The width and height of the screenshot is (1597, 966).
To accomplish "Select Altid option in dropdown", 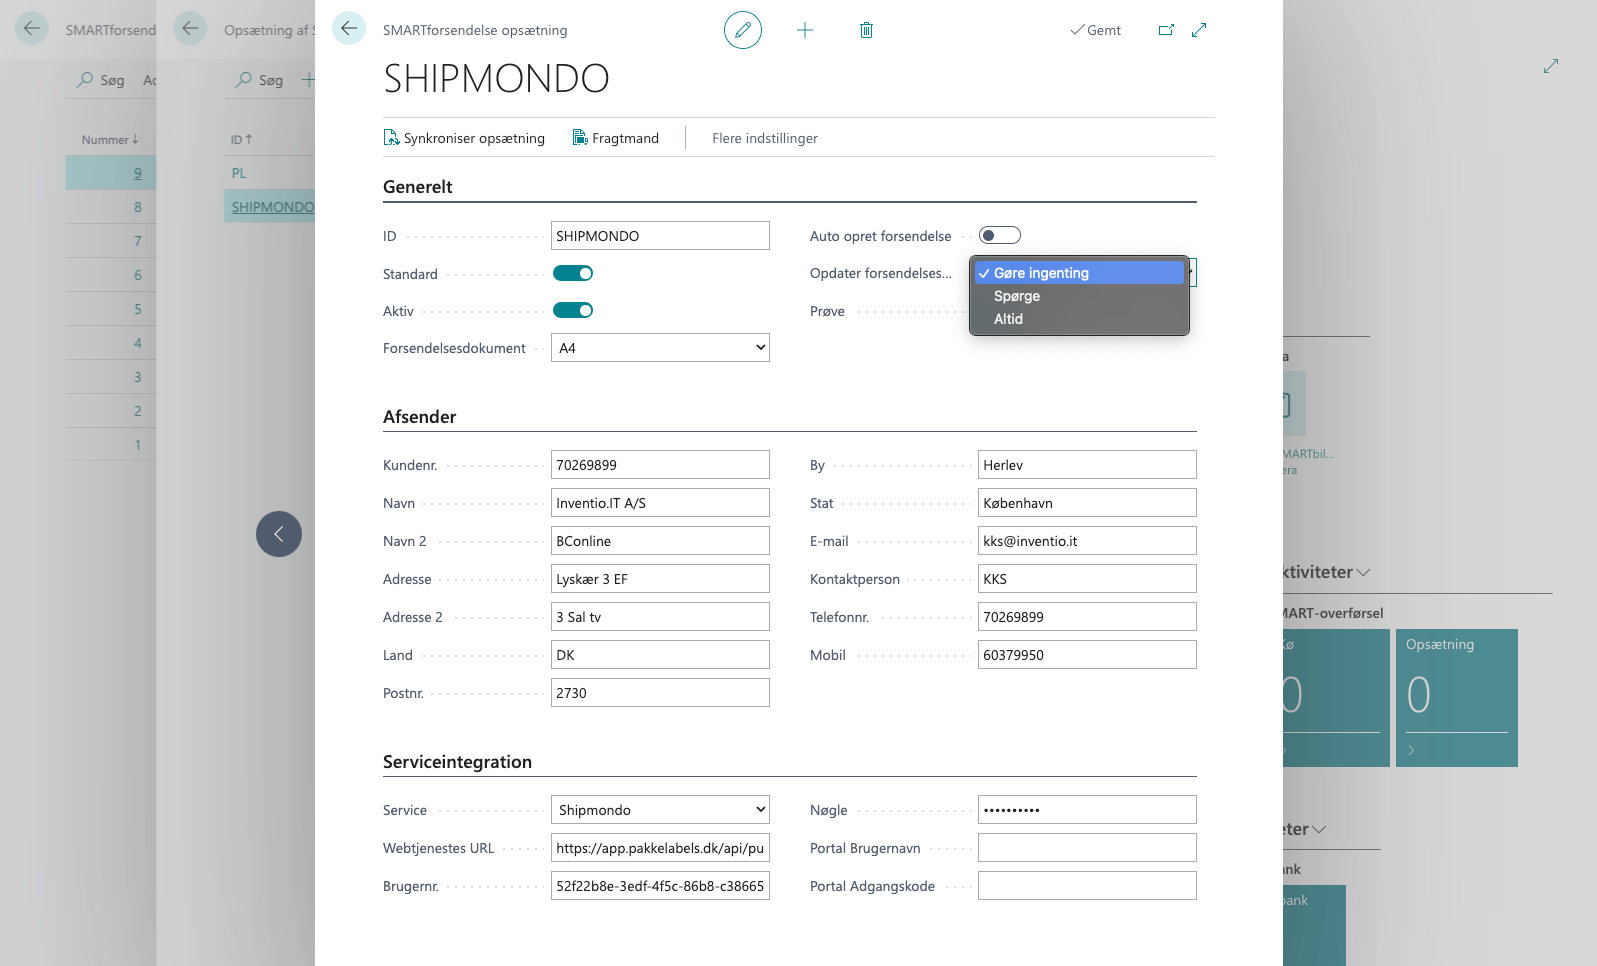I will tap(1079, 319).
